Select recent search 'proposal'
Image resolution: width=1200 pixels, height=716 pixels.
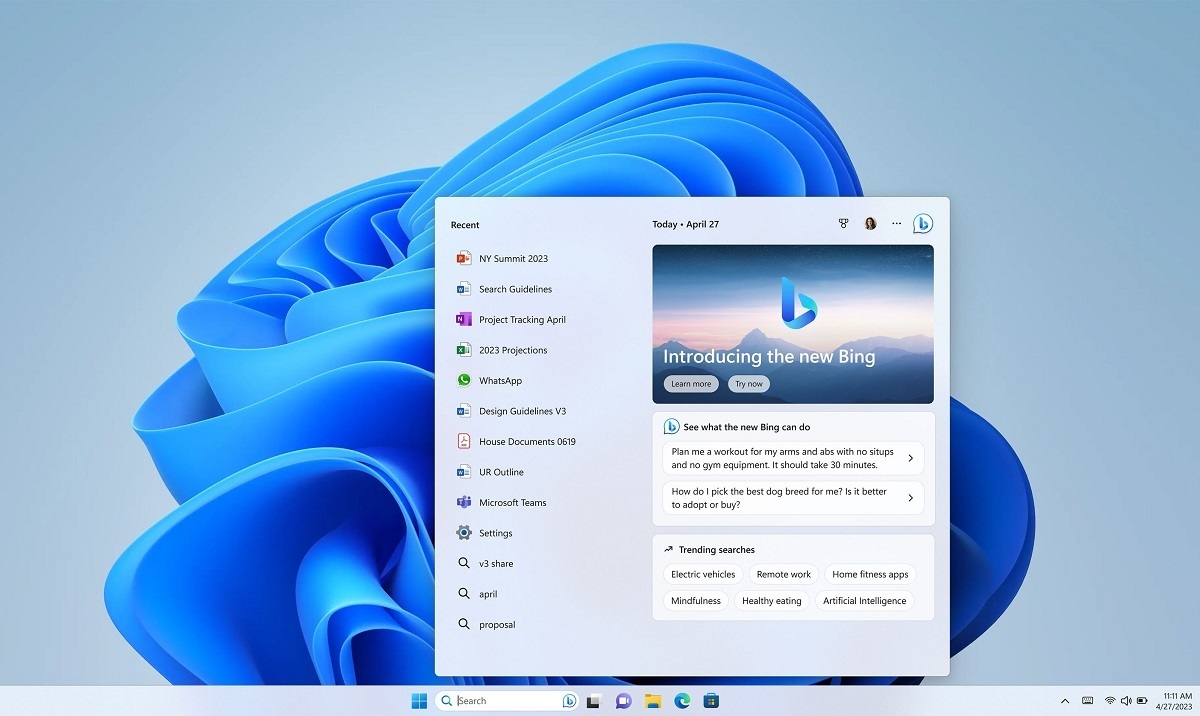486,625
